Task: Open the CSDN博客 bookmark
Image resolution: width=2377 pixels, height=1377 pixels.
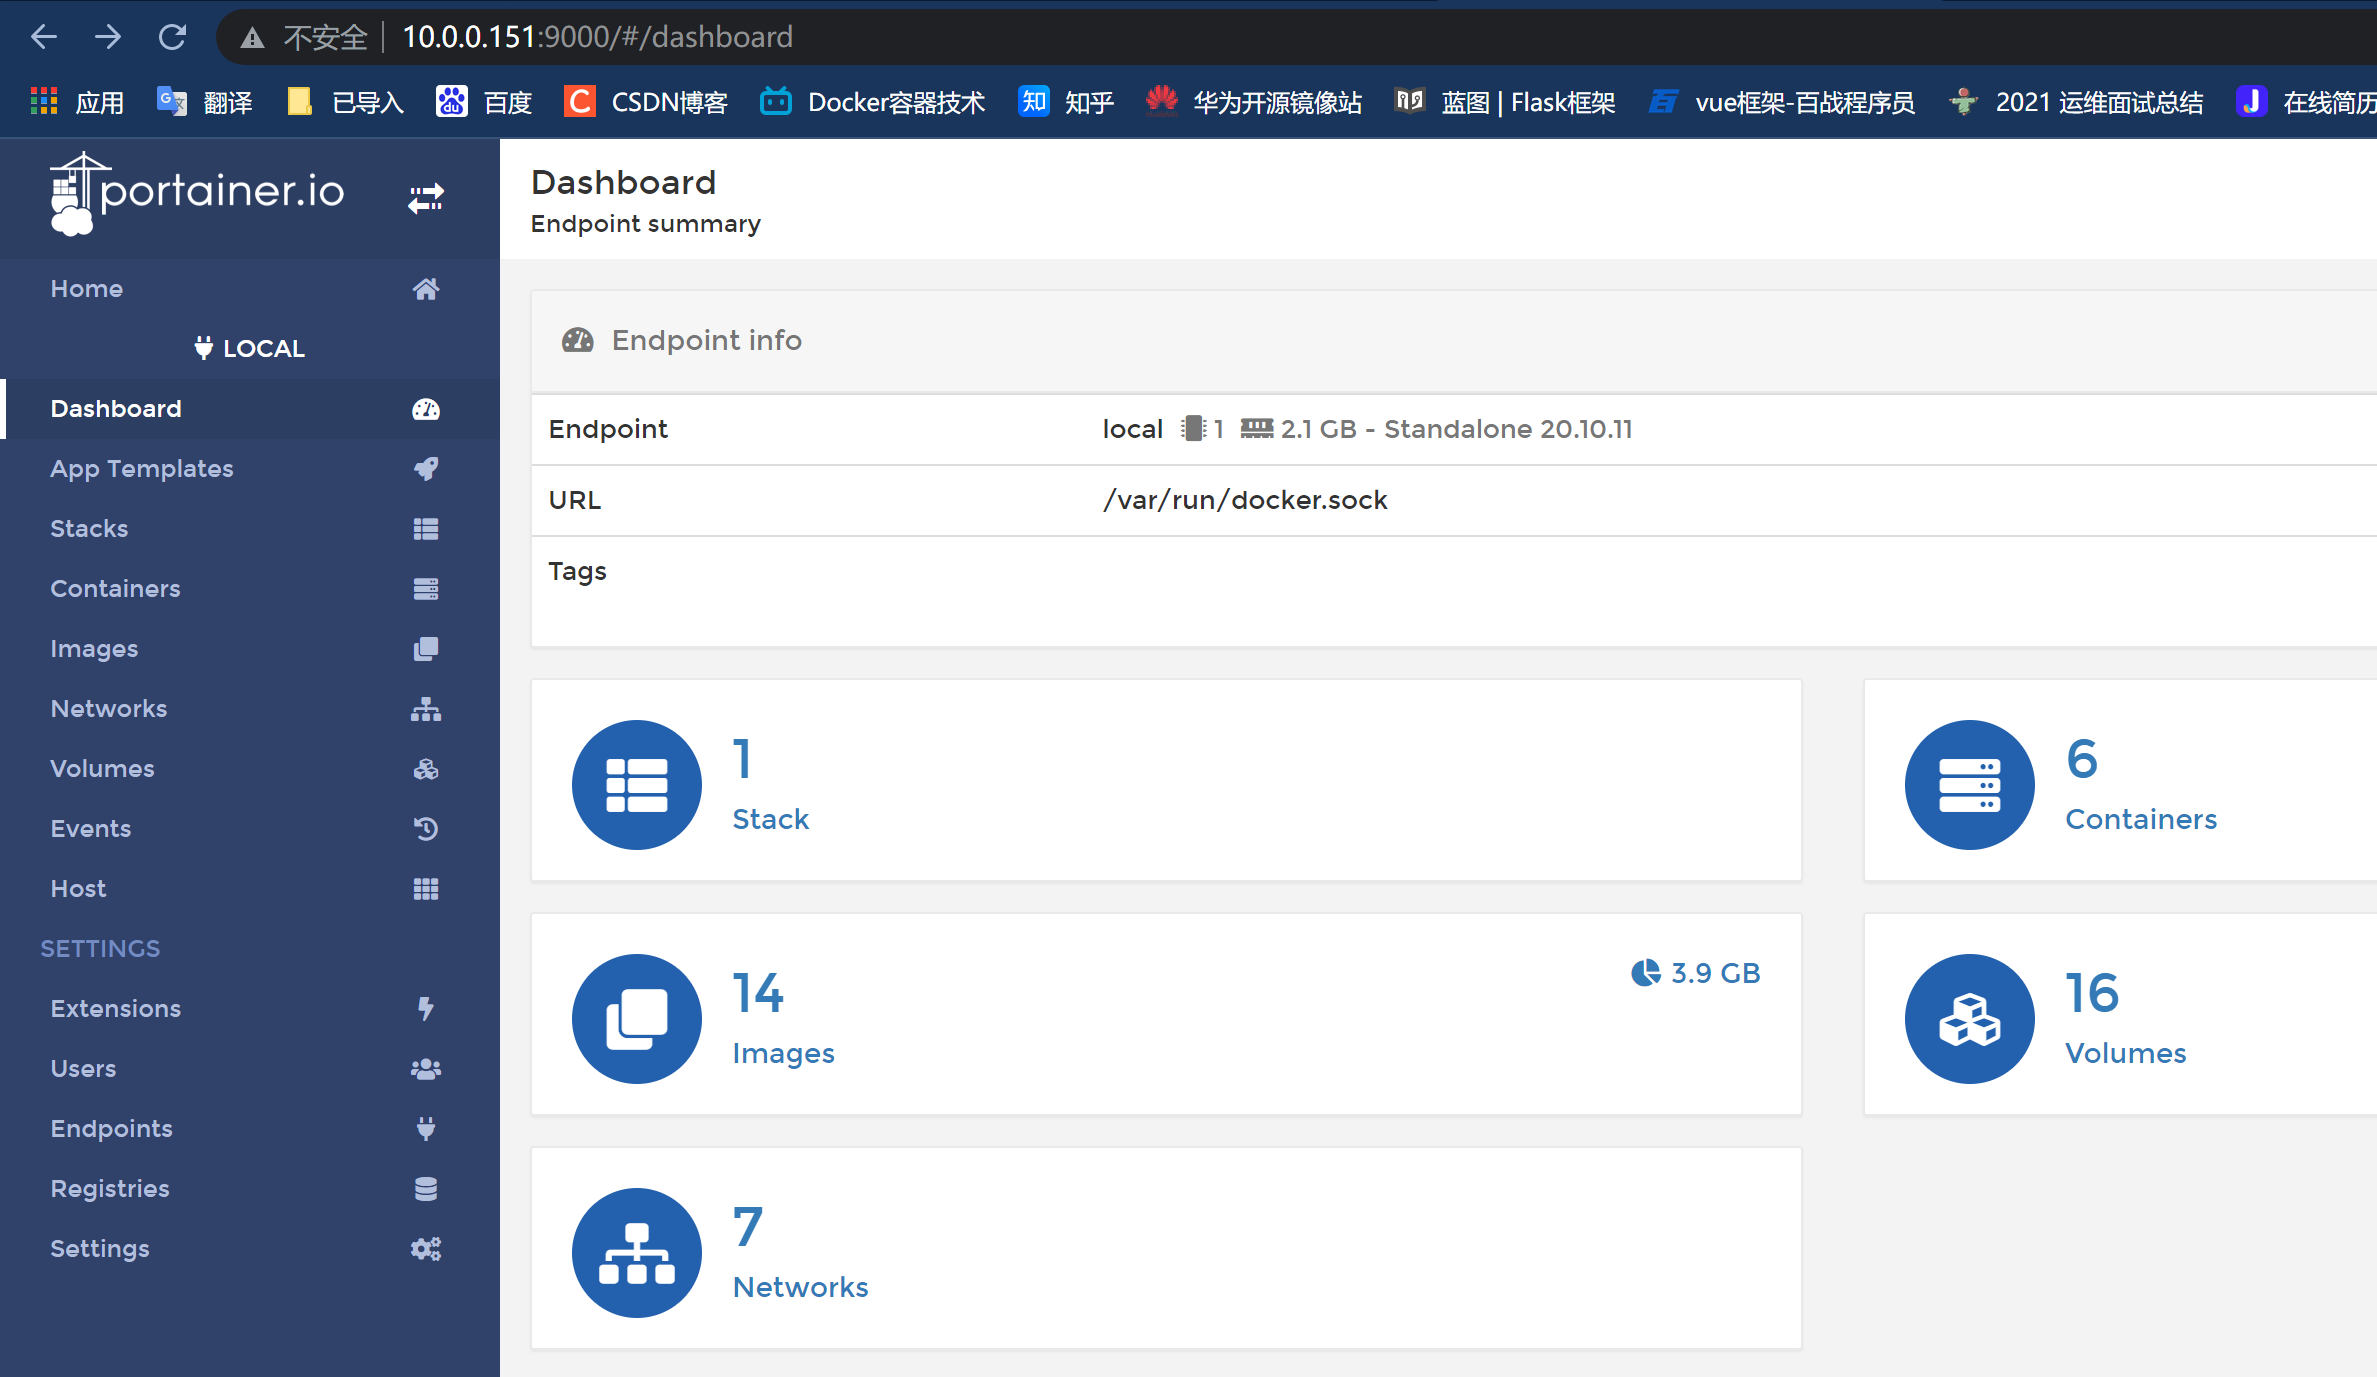Action: (646, 102)
